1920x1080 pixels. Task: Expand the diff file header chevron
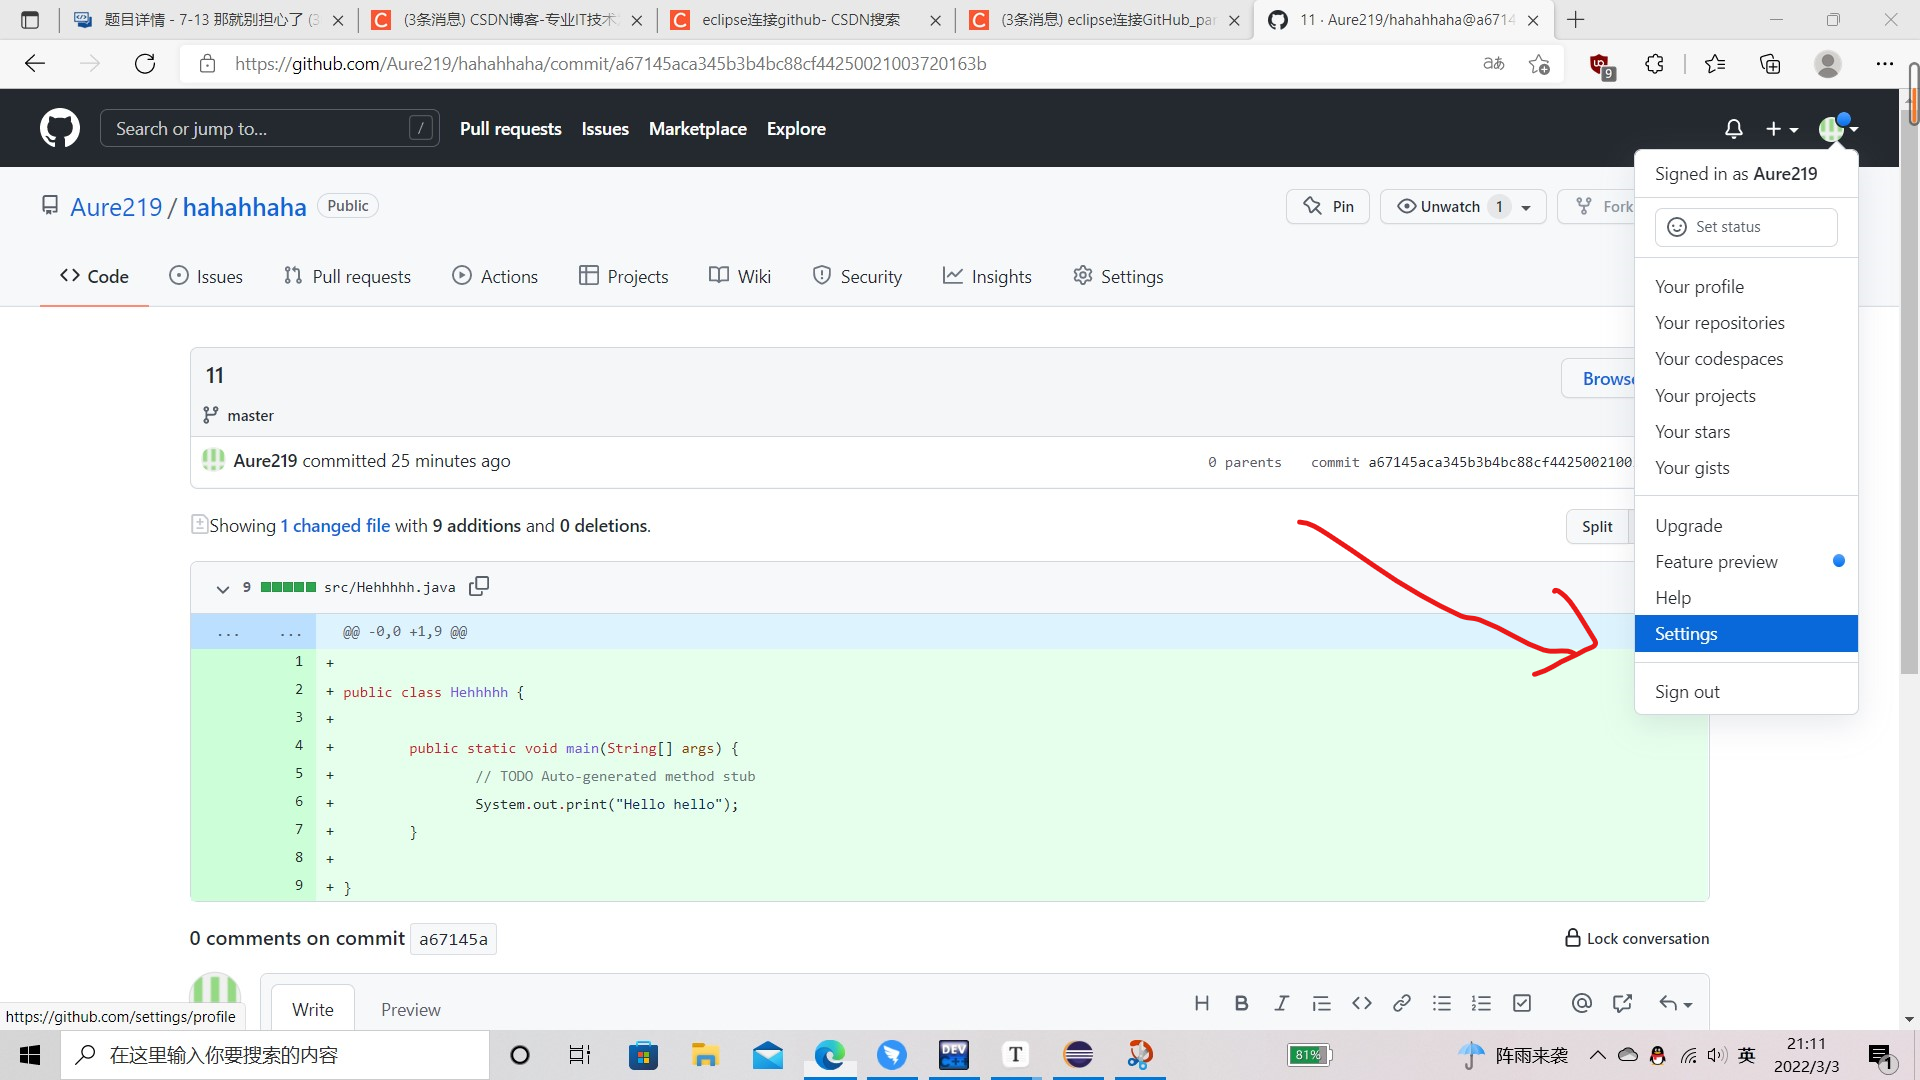[222, 587]
